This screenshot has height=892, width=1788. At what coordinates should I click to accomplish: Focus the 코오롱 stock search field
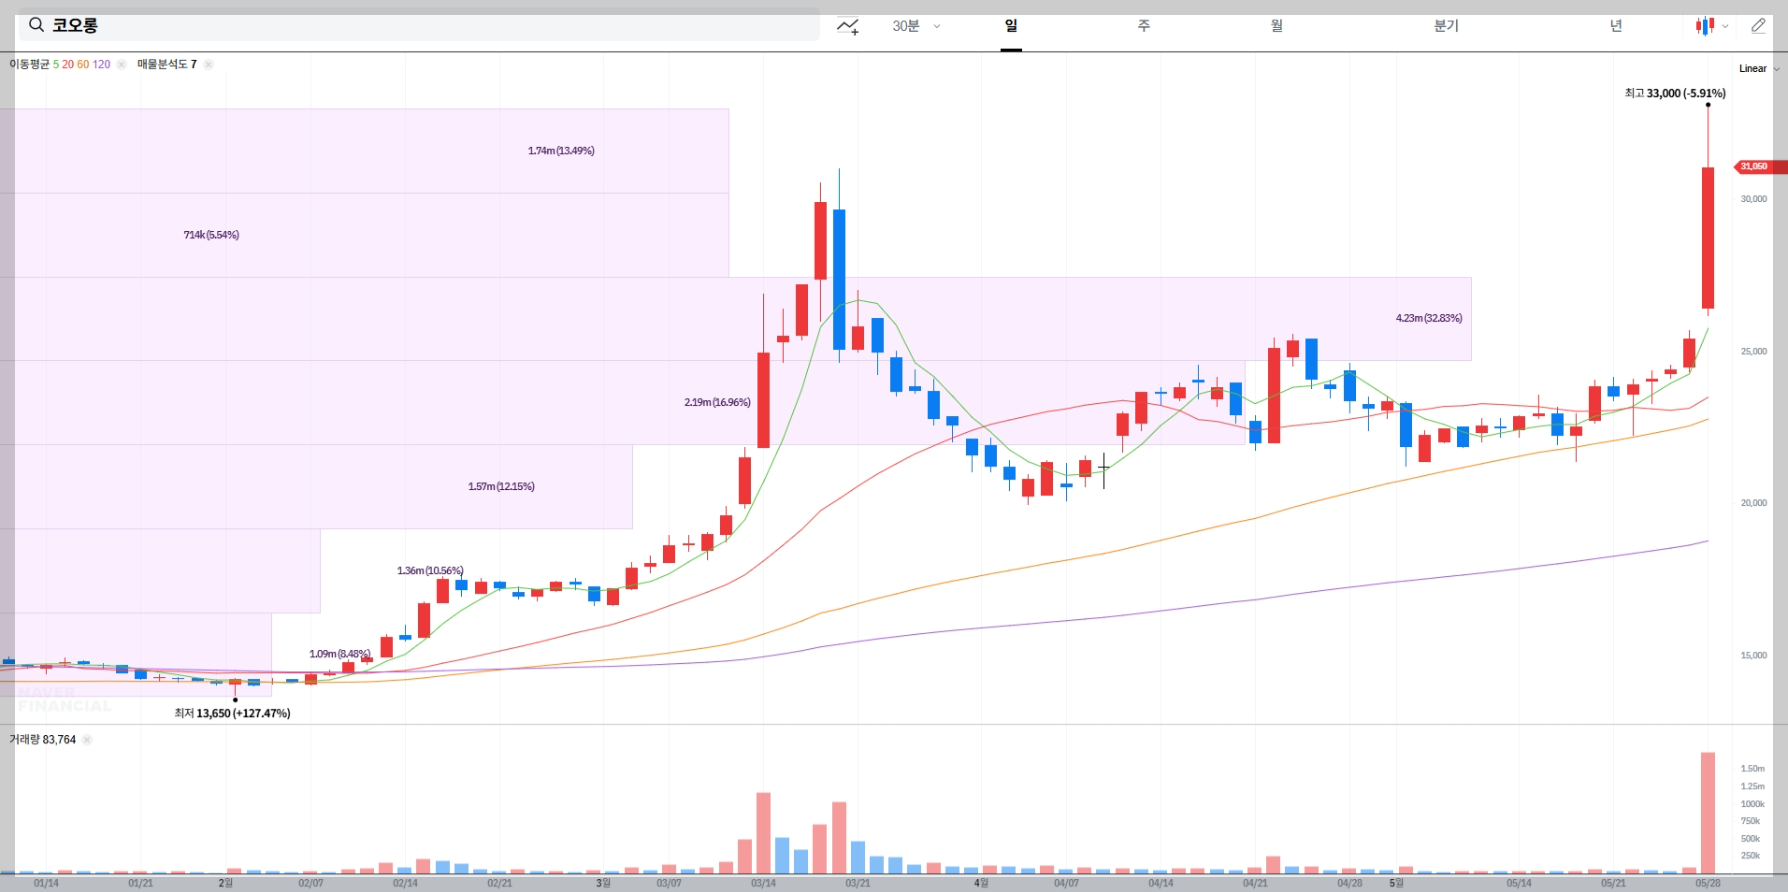click(x=419, y=25)
